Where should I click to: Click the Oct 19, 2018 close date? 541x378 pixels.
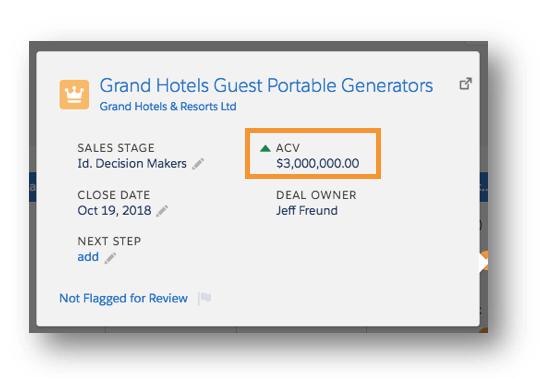tap(114, 210)
